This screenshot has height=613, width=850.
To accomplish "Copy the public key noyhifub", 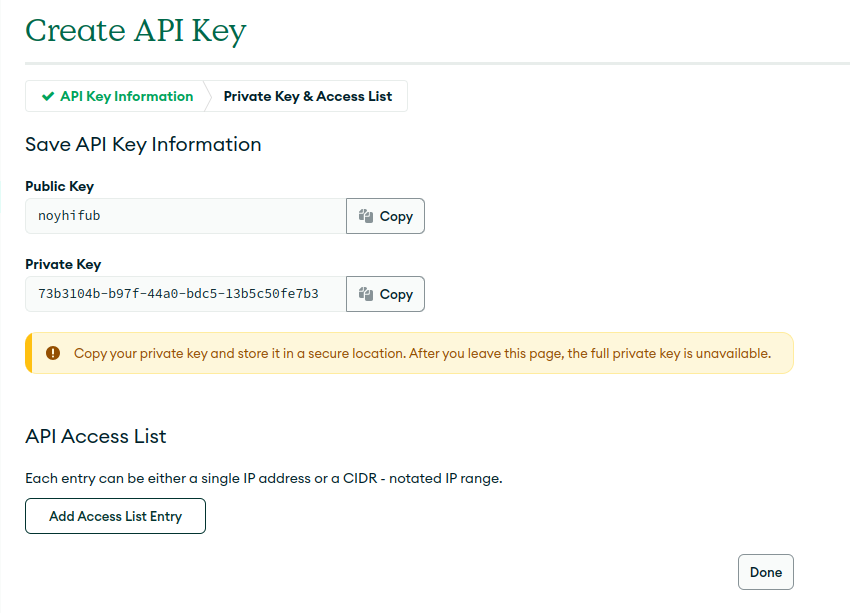I will click(385, 216).
